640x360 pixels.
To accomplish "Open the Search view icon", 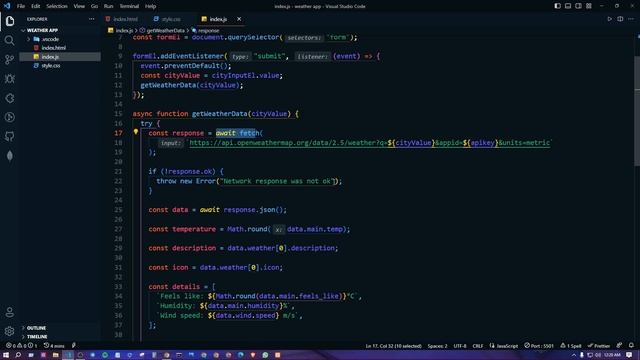I will pyautogui.click(x=10, y=40).
